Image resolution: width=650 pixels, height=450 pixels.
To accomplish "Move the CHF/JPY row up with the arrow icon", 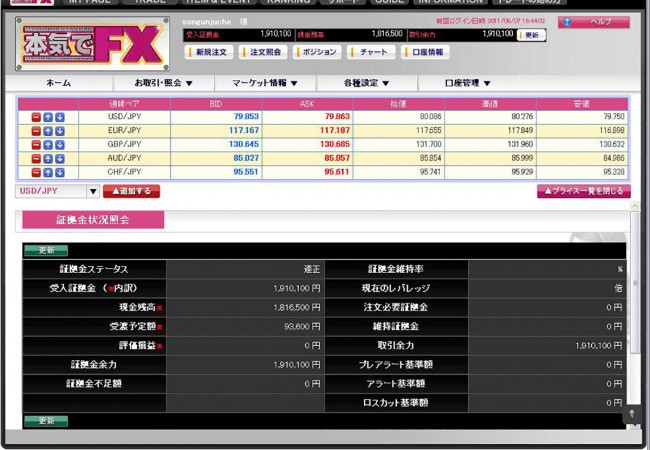I will (48, 171).
